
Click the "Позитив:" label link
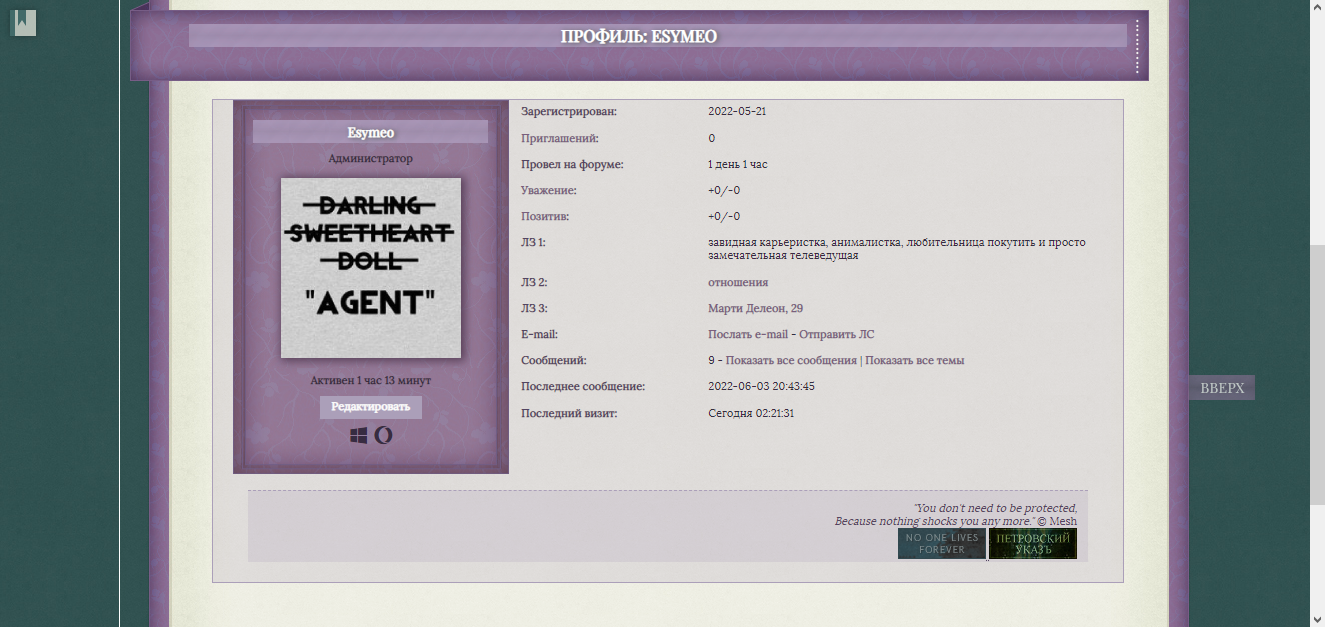(545, 216)
